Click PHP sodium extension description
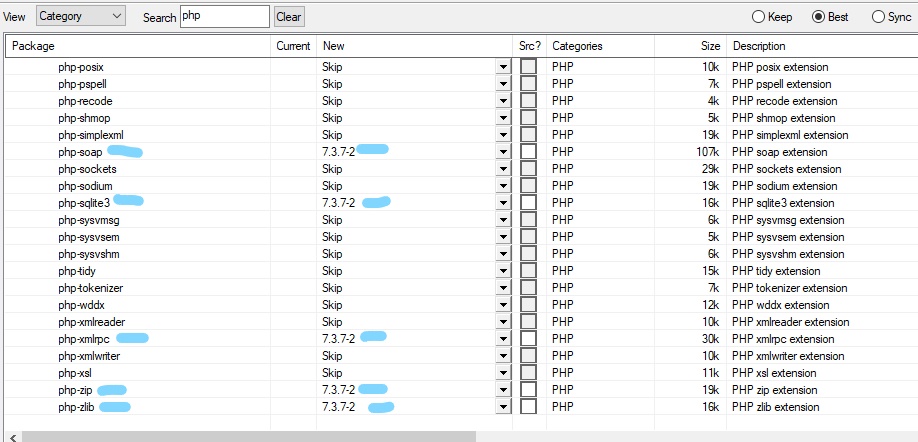Screen dimensions: 918x442 (785, 186)
